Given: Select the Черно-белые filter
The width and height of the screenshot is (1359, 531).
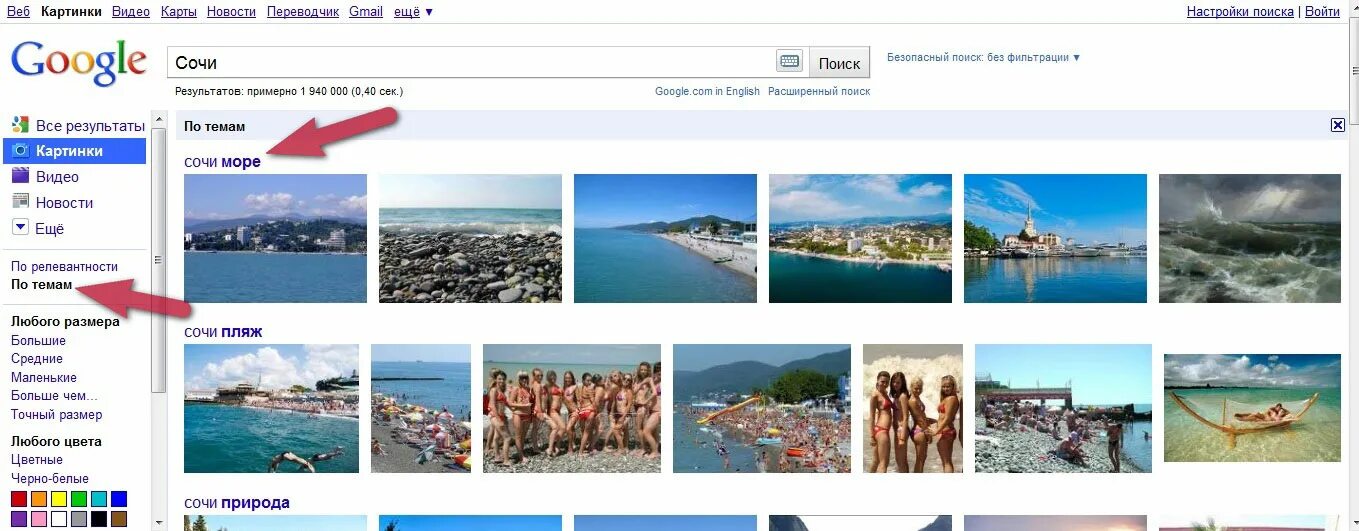Looking at the screenshot, I should coord(50,479).
